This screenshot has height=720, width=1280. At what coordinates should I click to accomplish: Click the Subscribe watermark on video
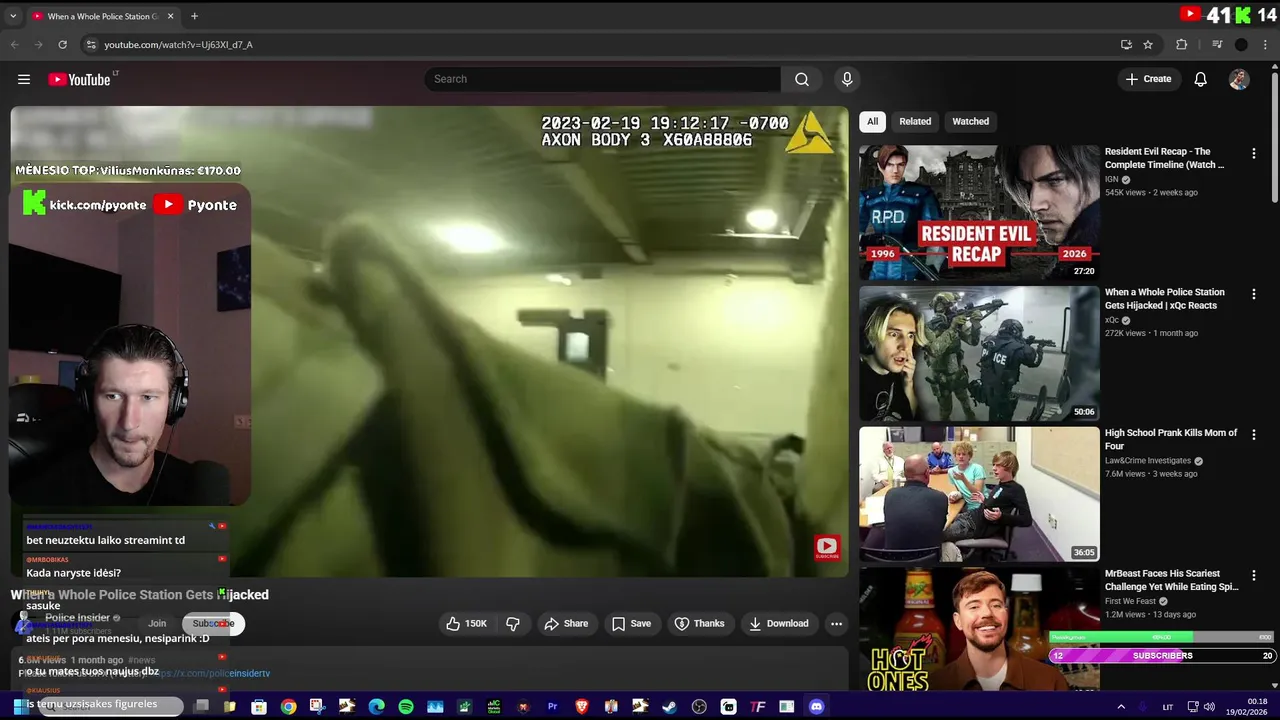pos(827,547)
